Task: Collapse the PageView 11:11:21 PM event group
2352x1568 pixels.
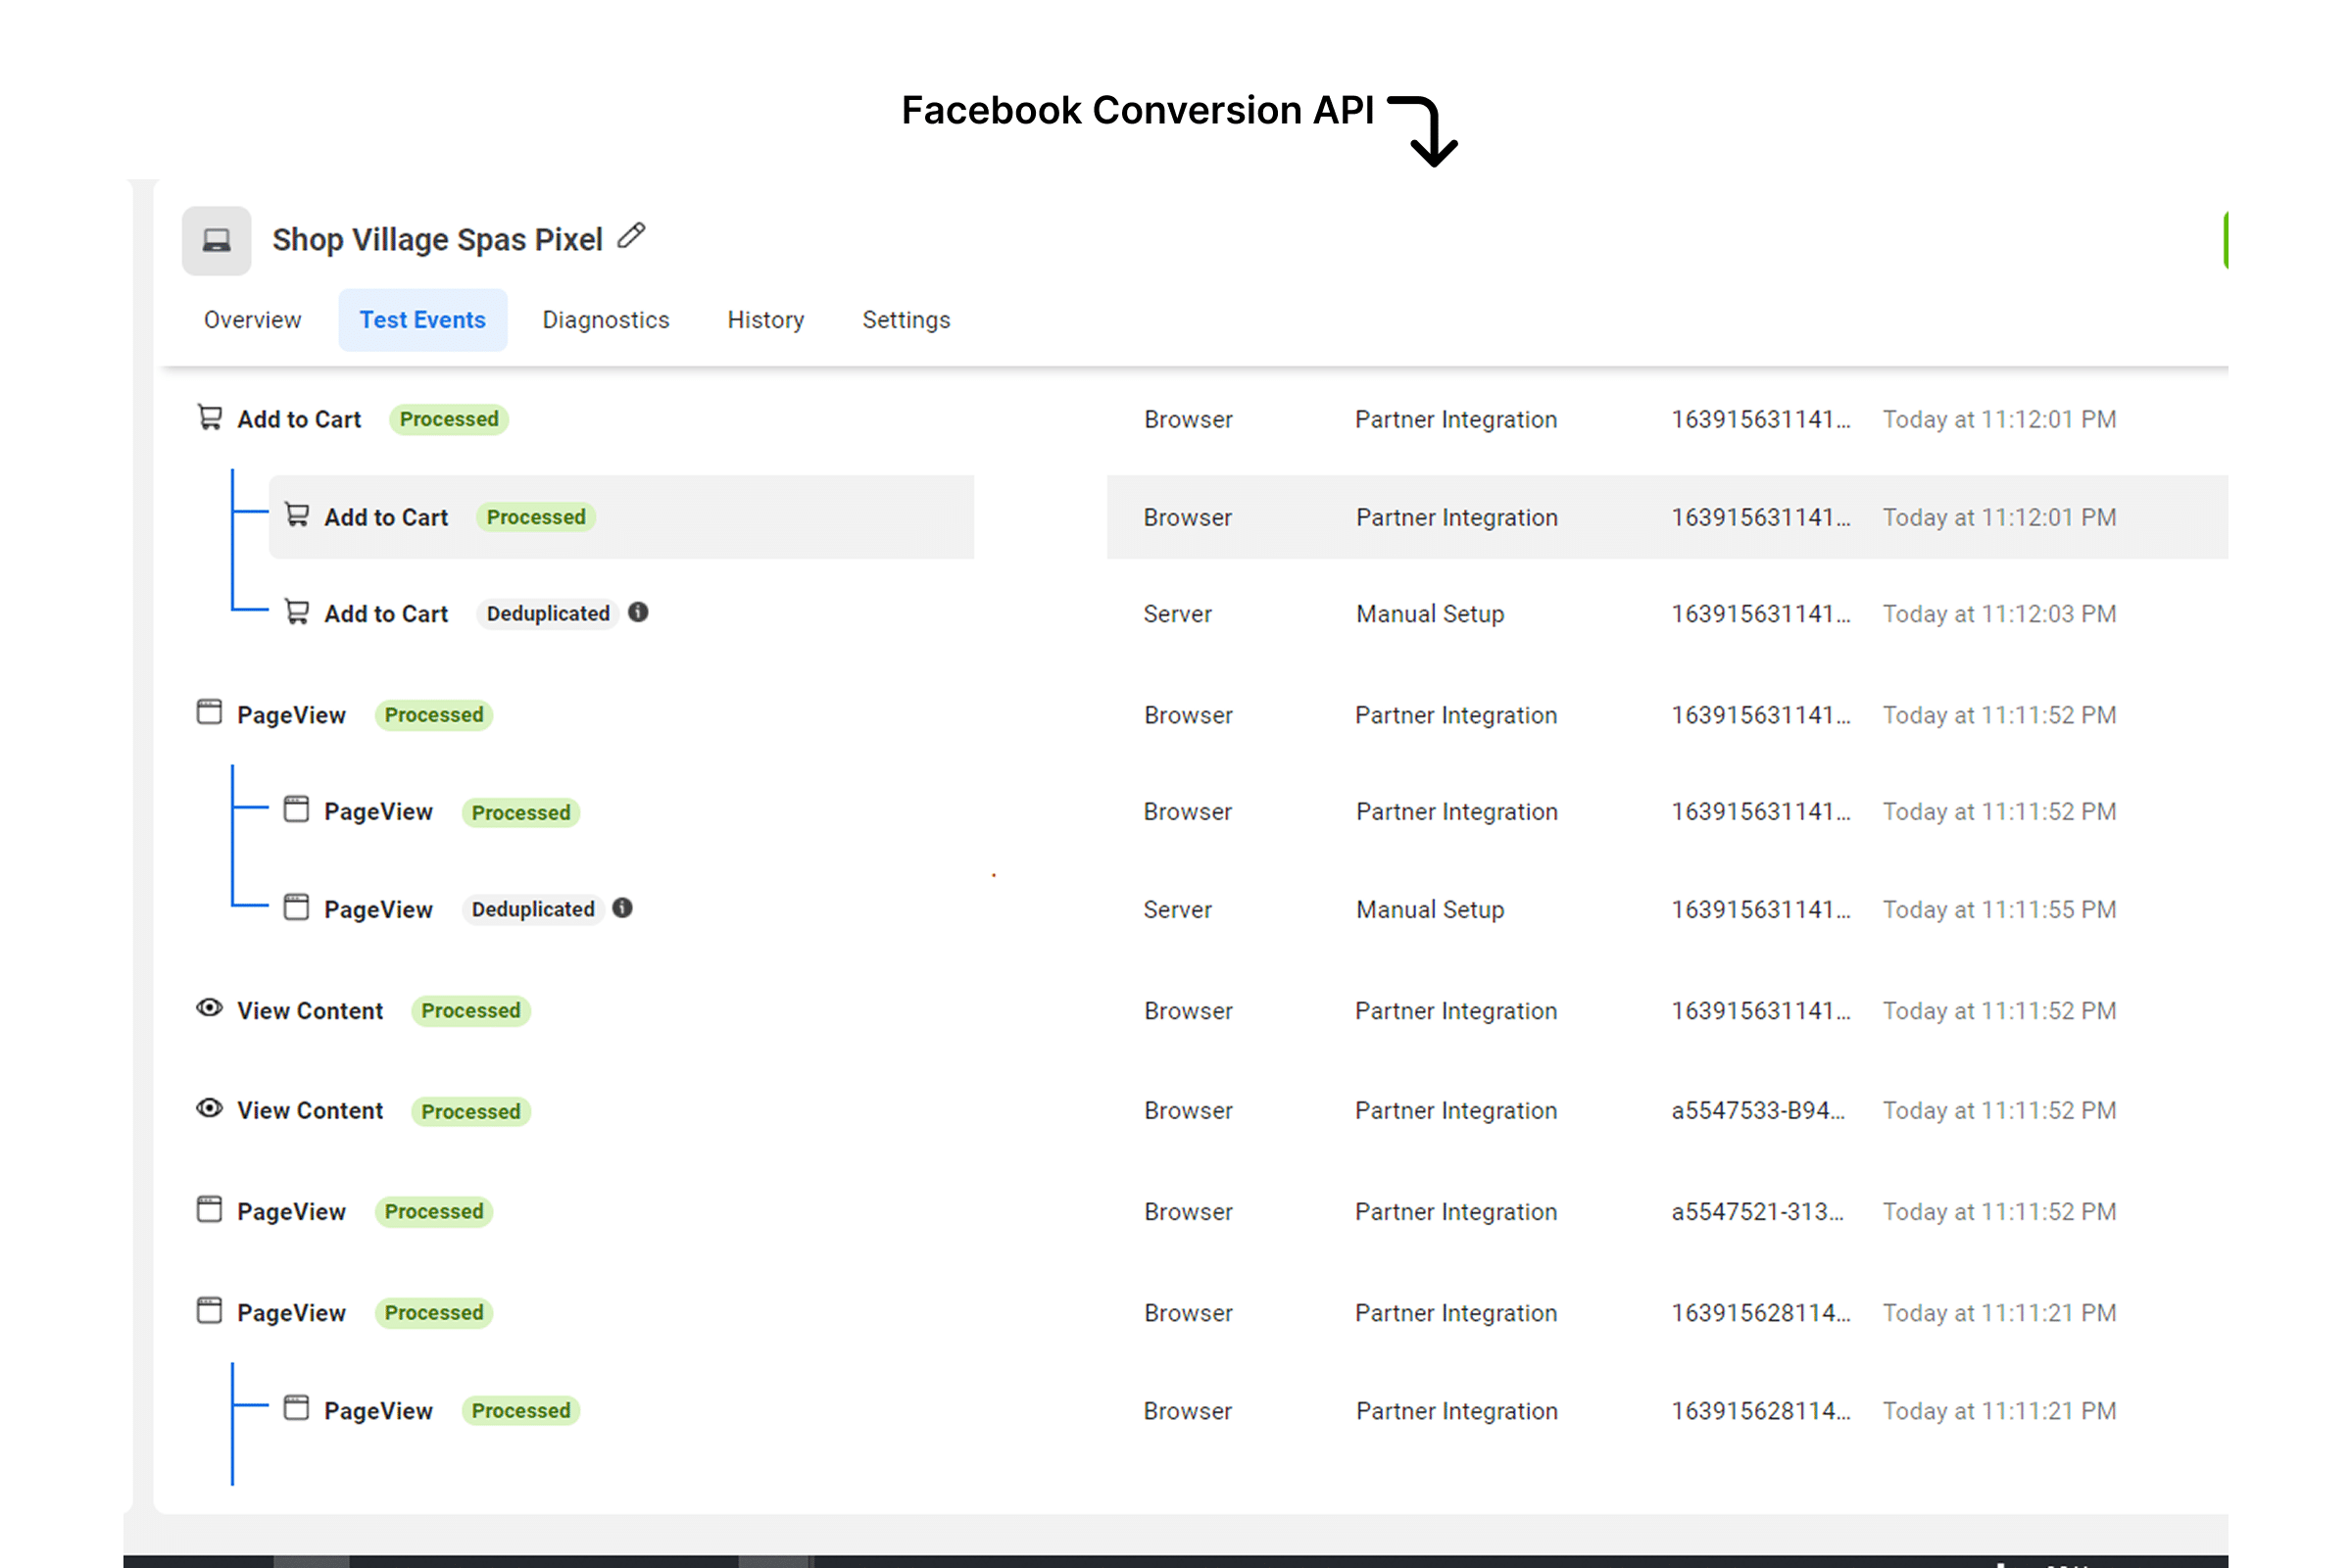Action: click(x=290, y=1313)
